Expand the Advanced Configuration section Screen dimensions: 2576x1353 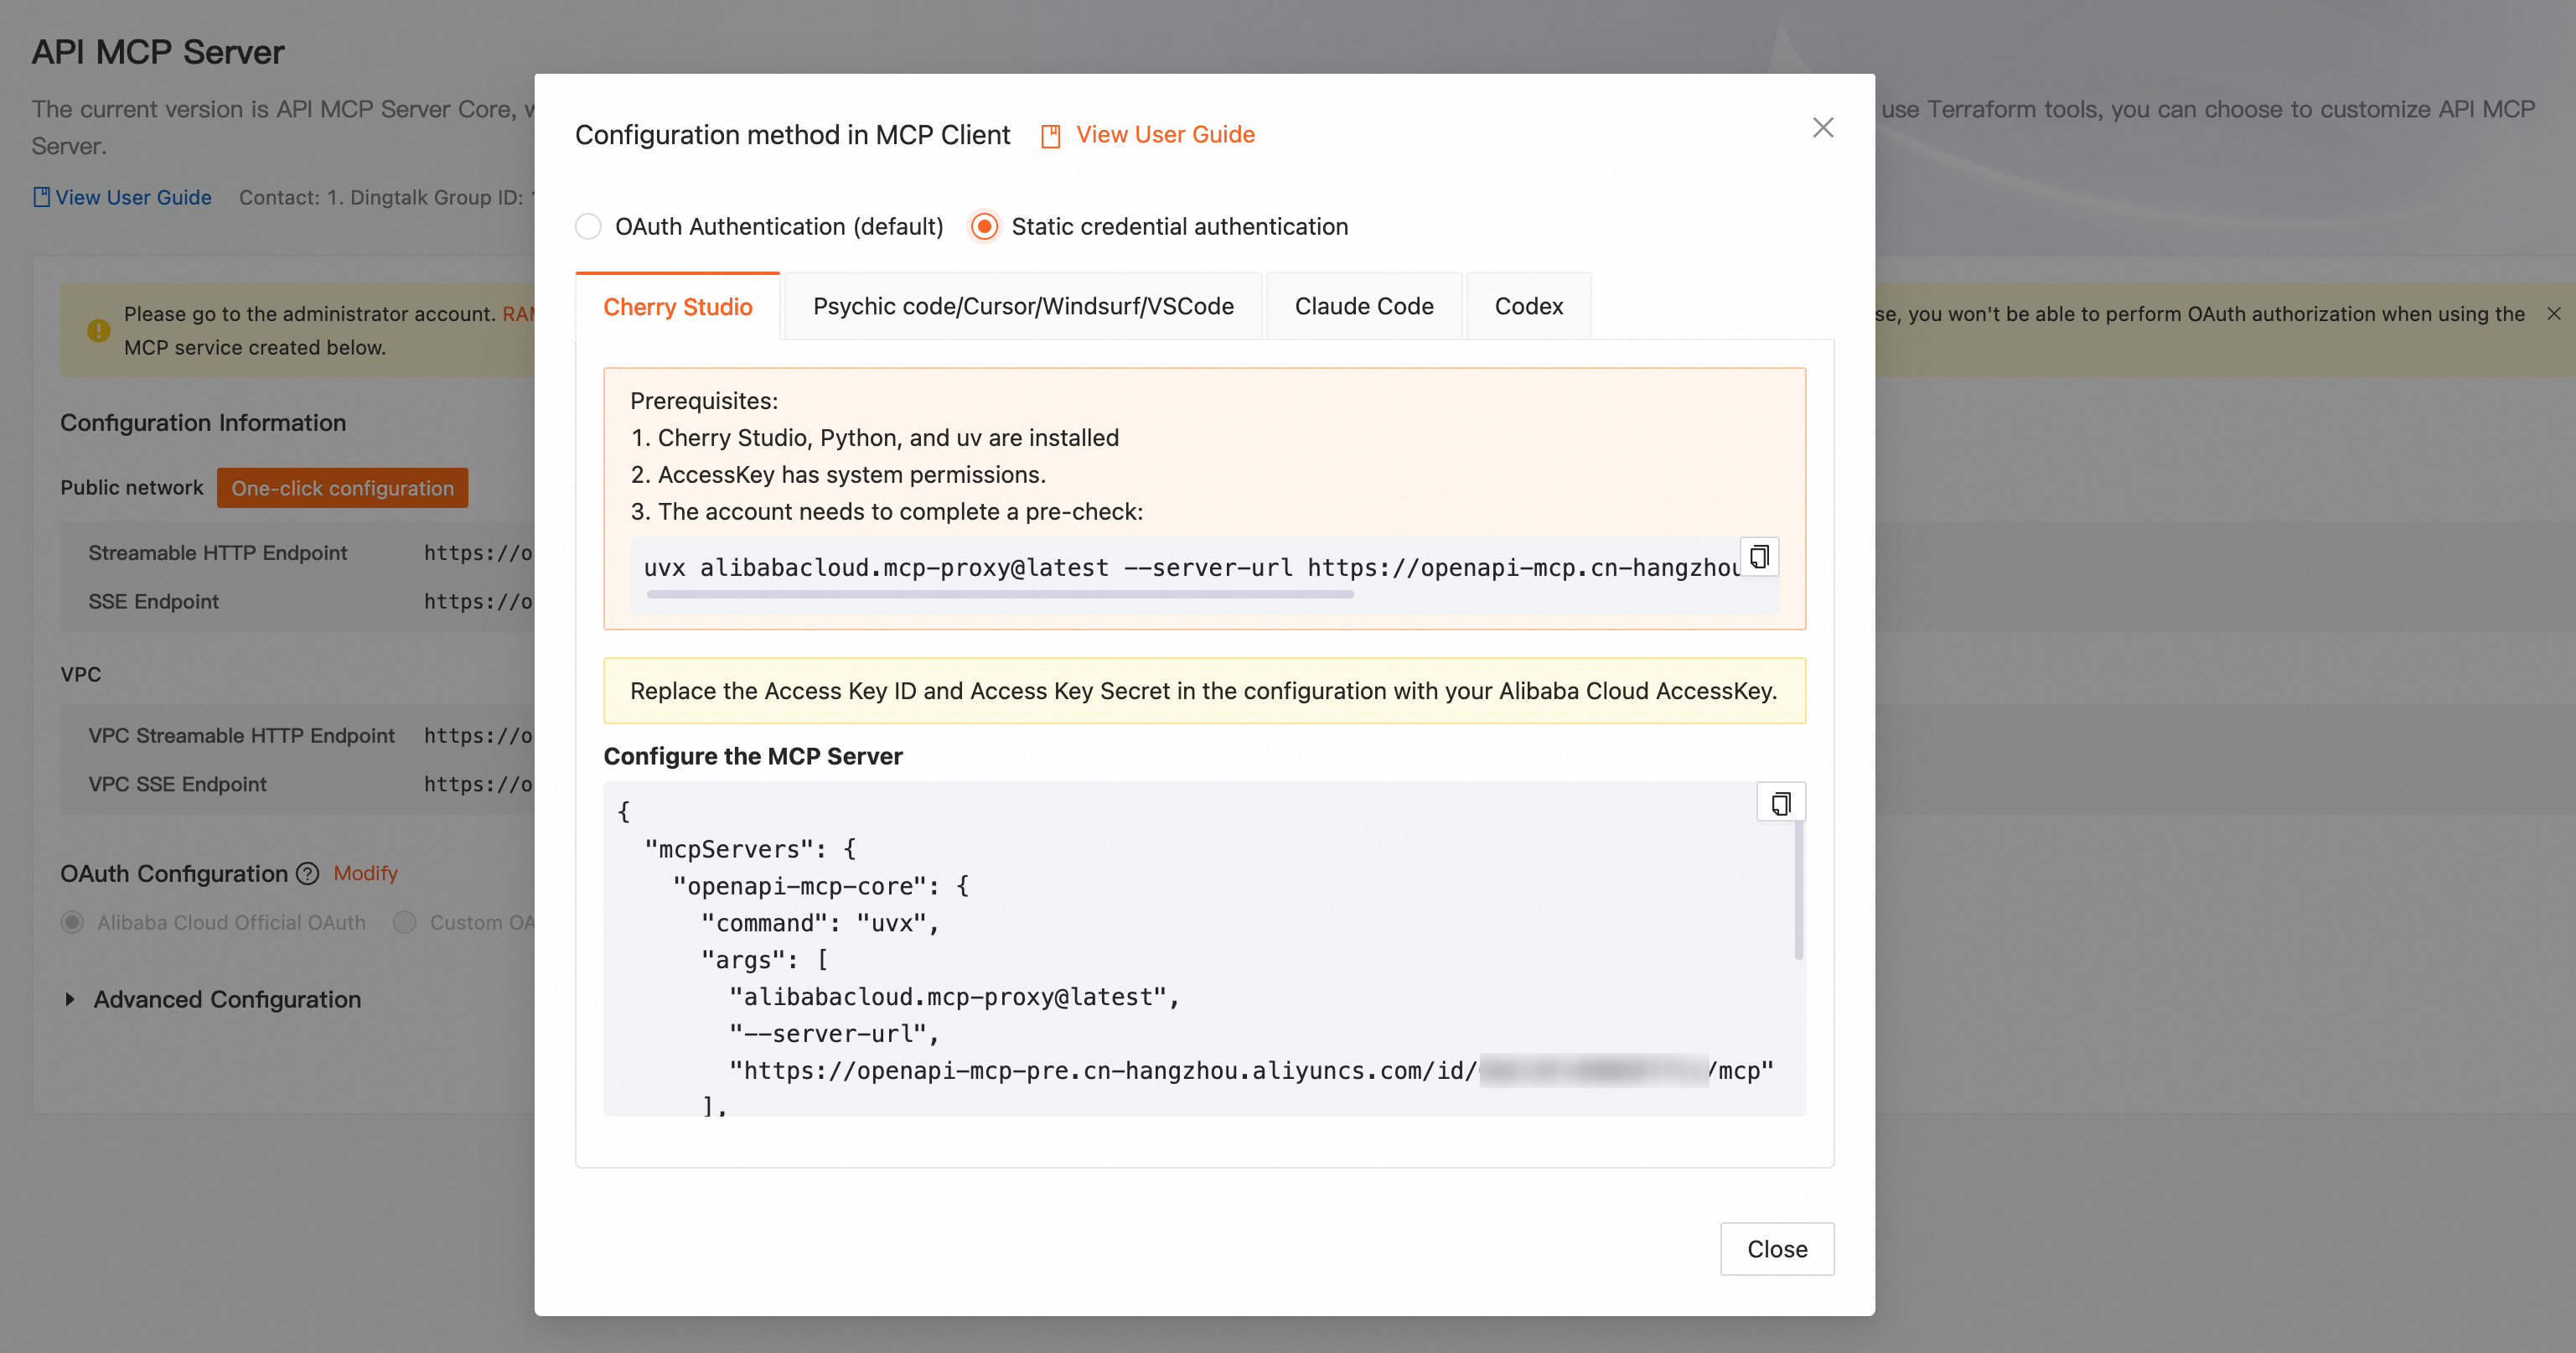tap(70, 999)
